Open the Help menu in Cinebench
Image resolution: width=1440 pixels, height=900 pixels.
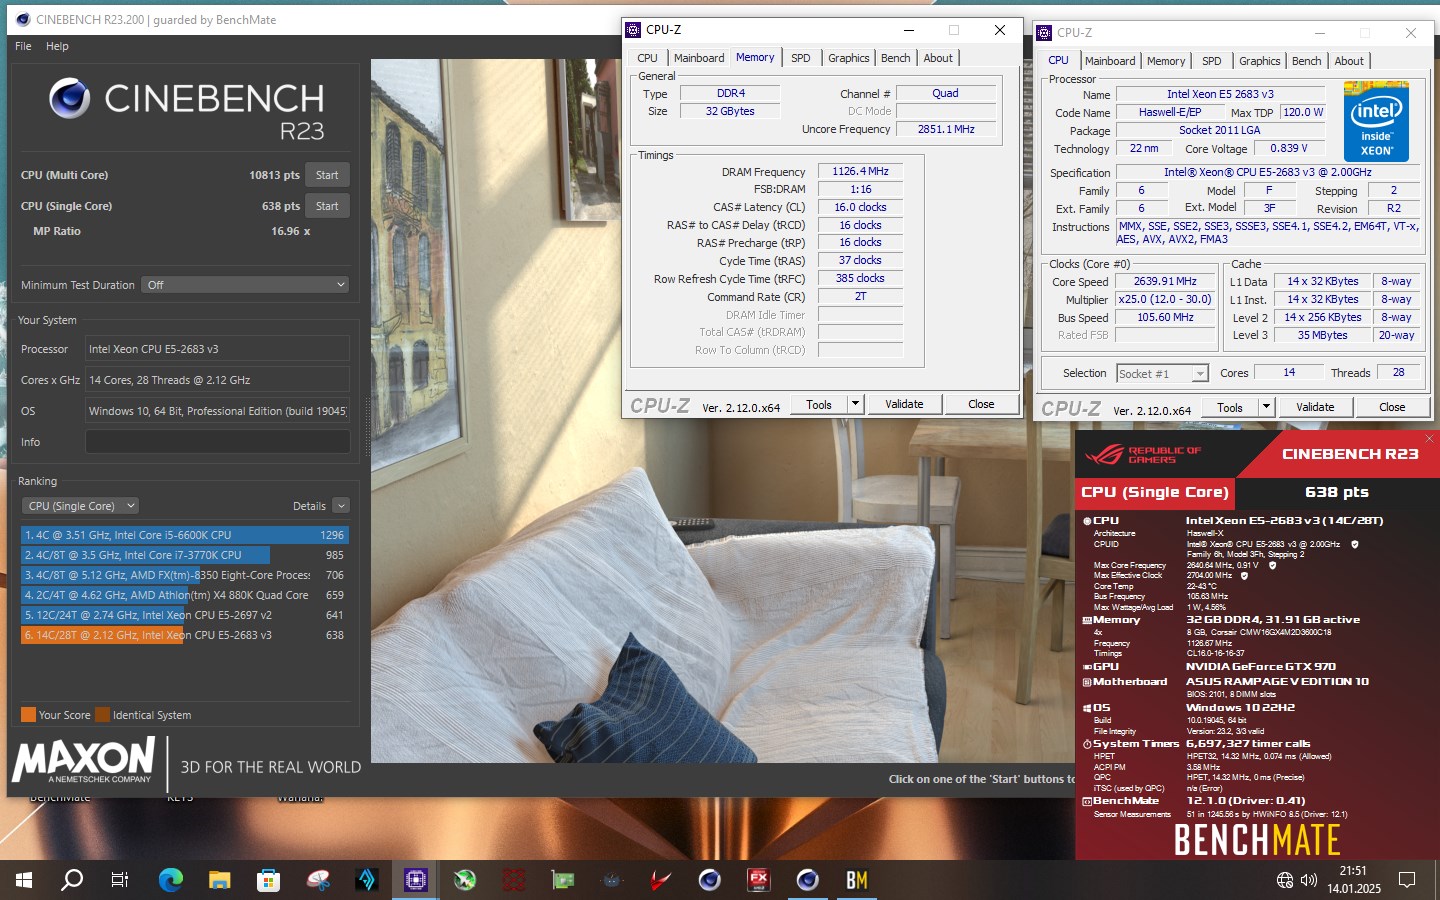(x=57, y=46)
